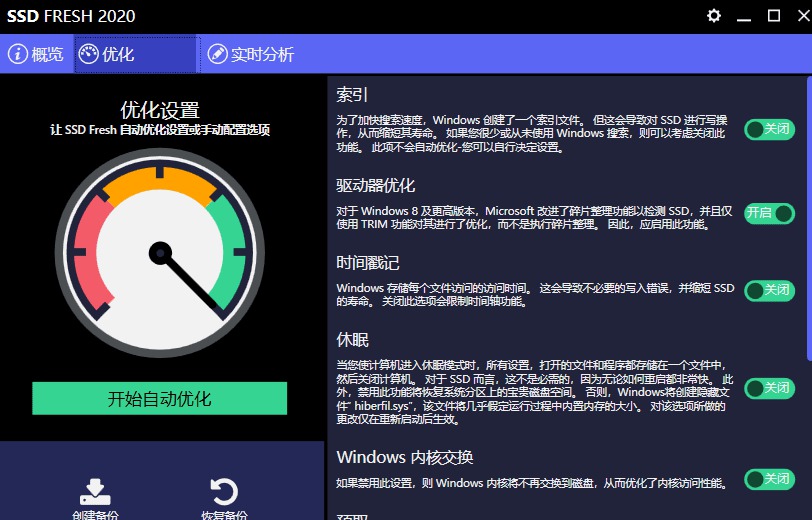Click the info icon beside 概览

click(18, 54)
